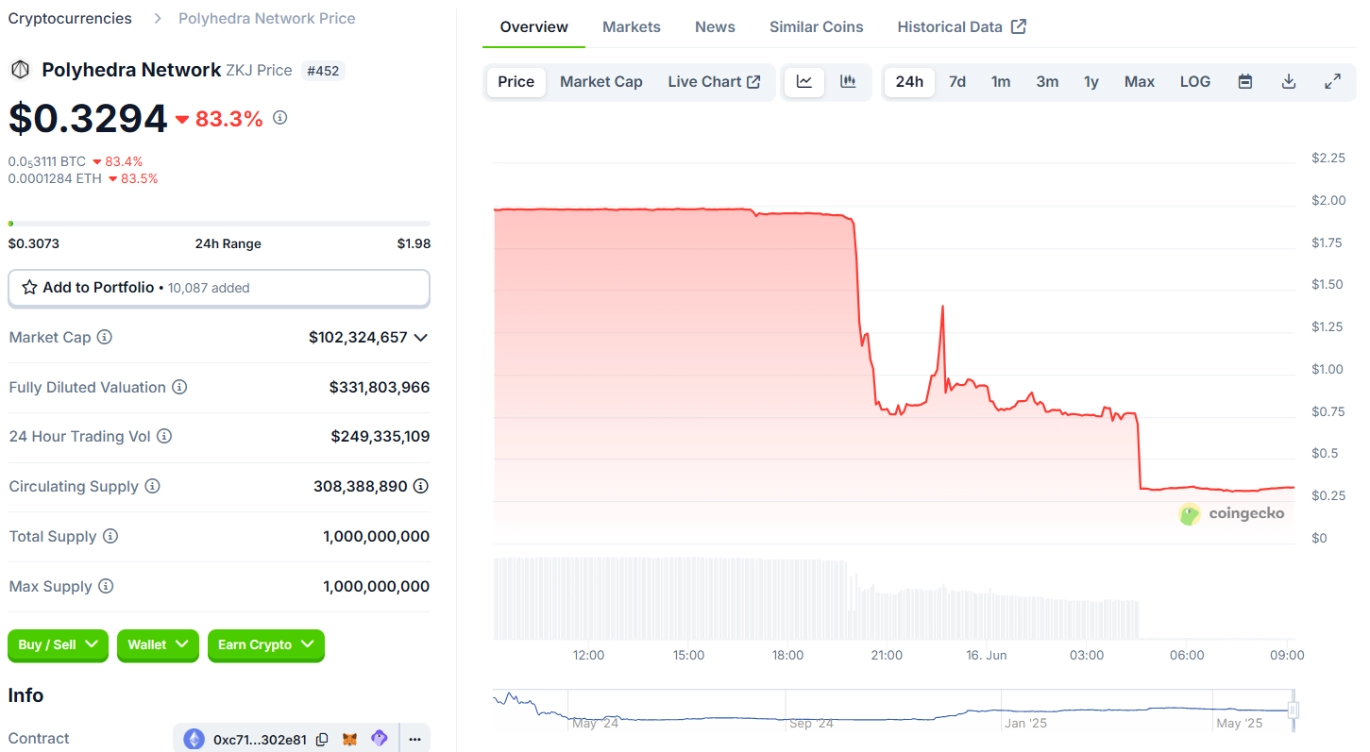The image size is (1370, 752).
Task: Switch to the Overview tab
Action: [x=534, y=27]
